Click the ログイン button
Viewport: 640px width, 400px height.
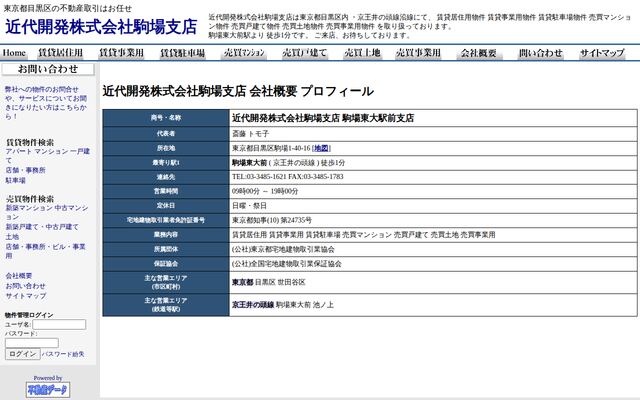(x=22, y=354)
